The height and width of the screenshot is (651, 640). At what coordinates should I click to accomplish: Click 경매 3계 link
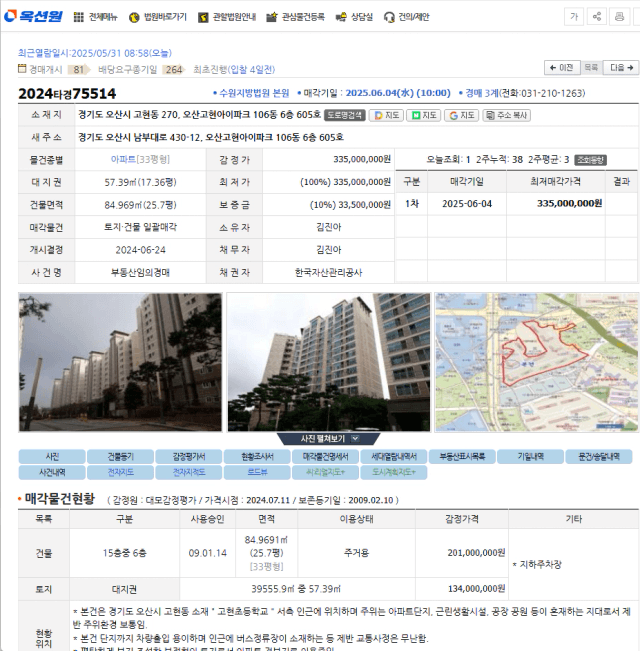481,93
